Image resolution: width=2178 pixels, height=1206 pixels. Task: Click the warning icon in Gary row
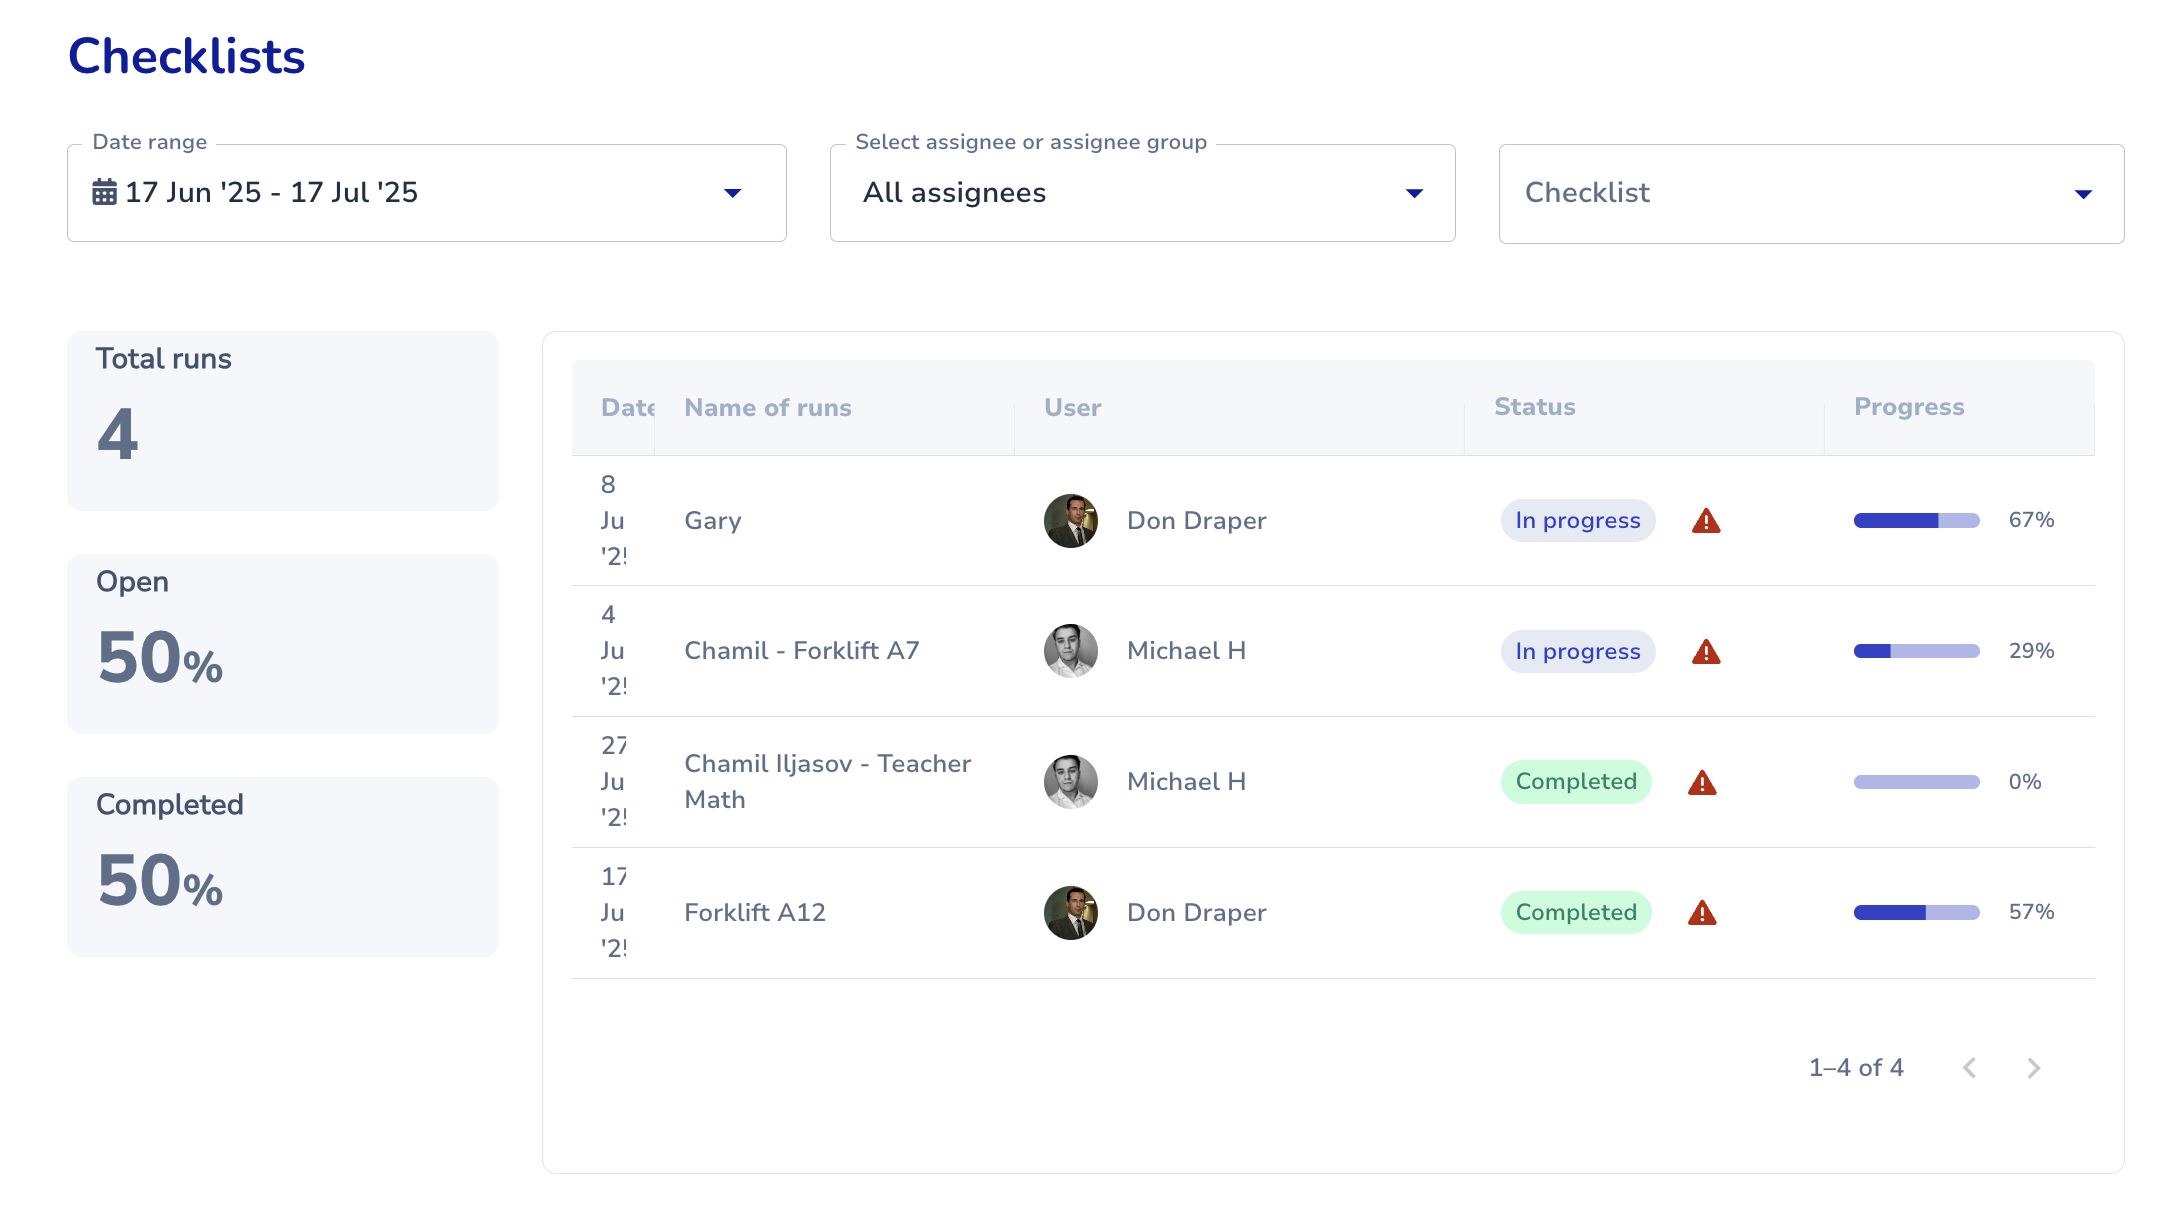[1706, 521]
